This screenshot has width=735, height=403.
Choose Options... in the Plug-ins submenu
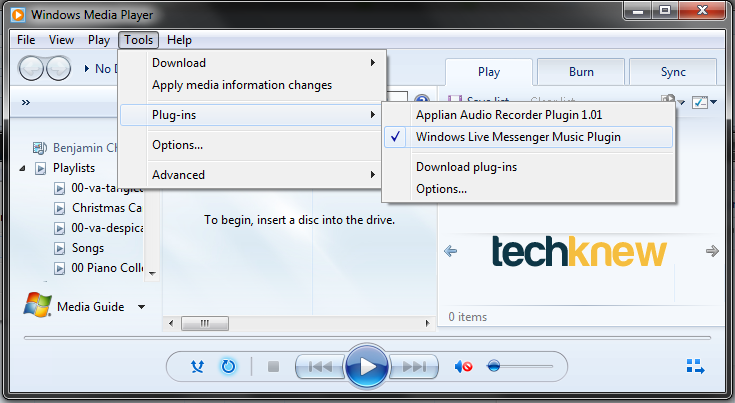[x=529, y=189]
